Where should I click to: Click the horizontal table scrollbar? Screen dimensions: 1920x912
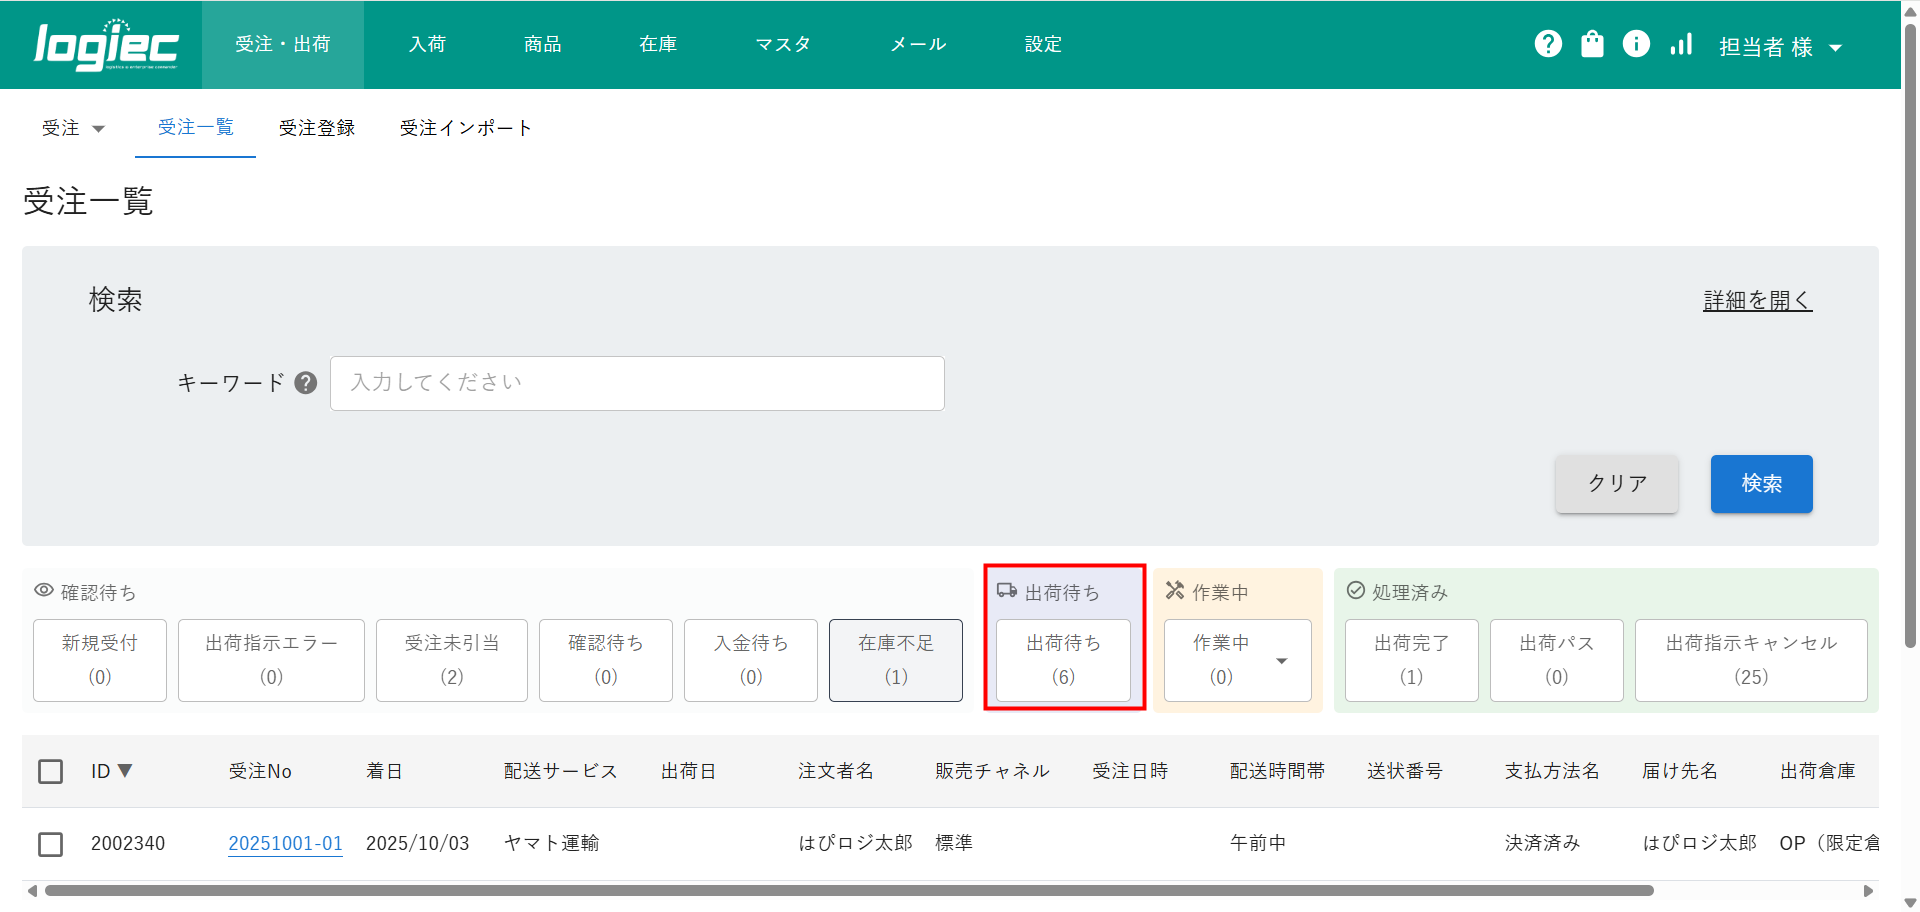click(848, 891)
